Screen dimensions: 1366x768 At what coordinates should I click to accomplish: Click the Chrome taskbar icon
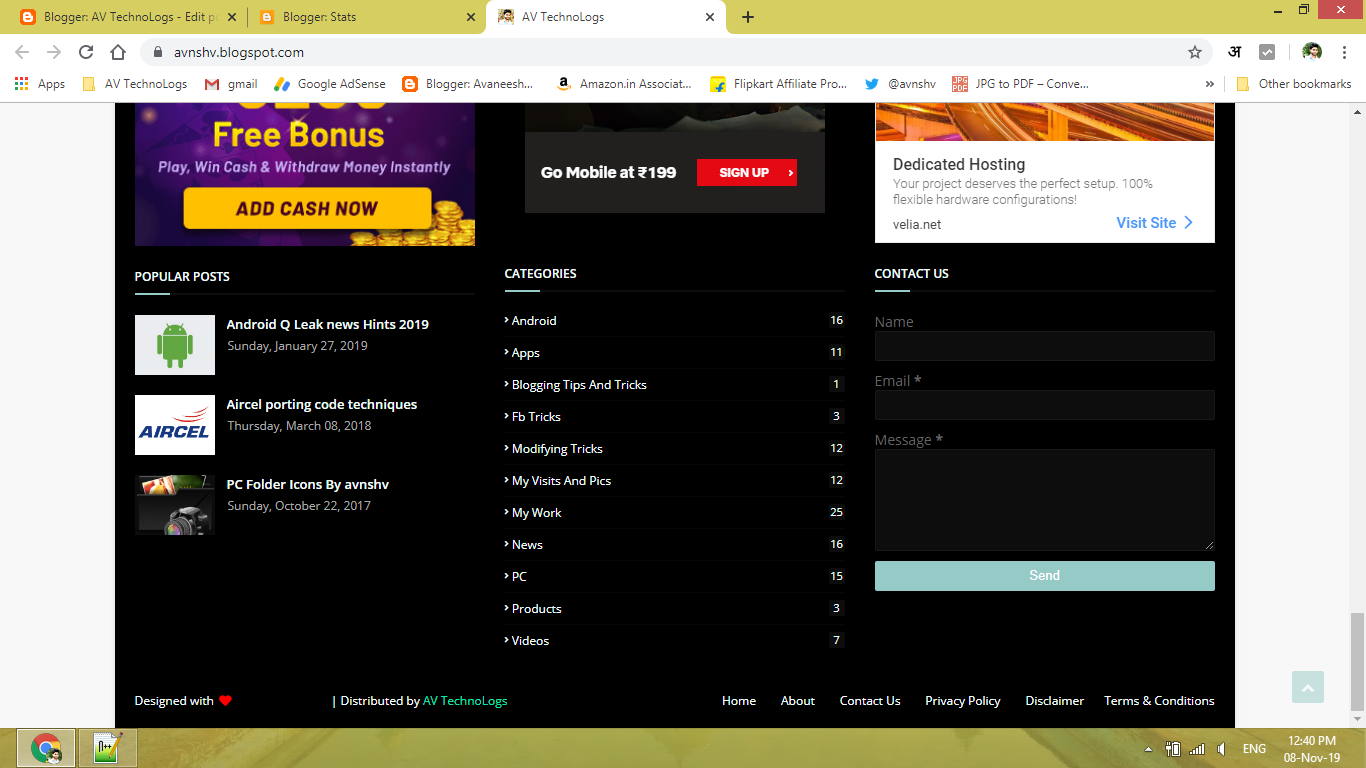coord(45,748)
